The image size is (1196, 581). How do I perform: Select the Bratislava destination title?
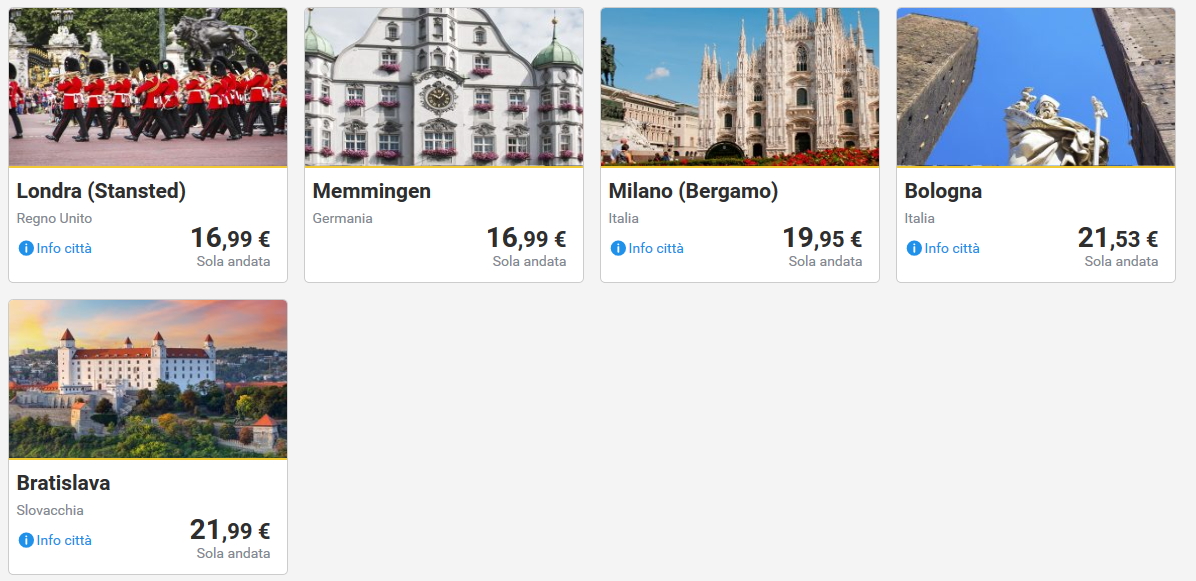[x=63, y=483]
